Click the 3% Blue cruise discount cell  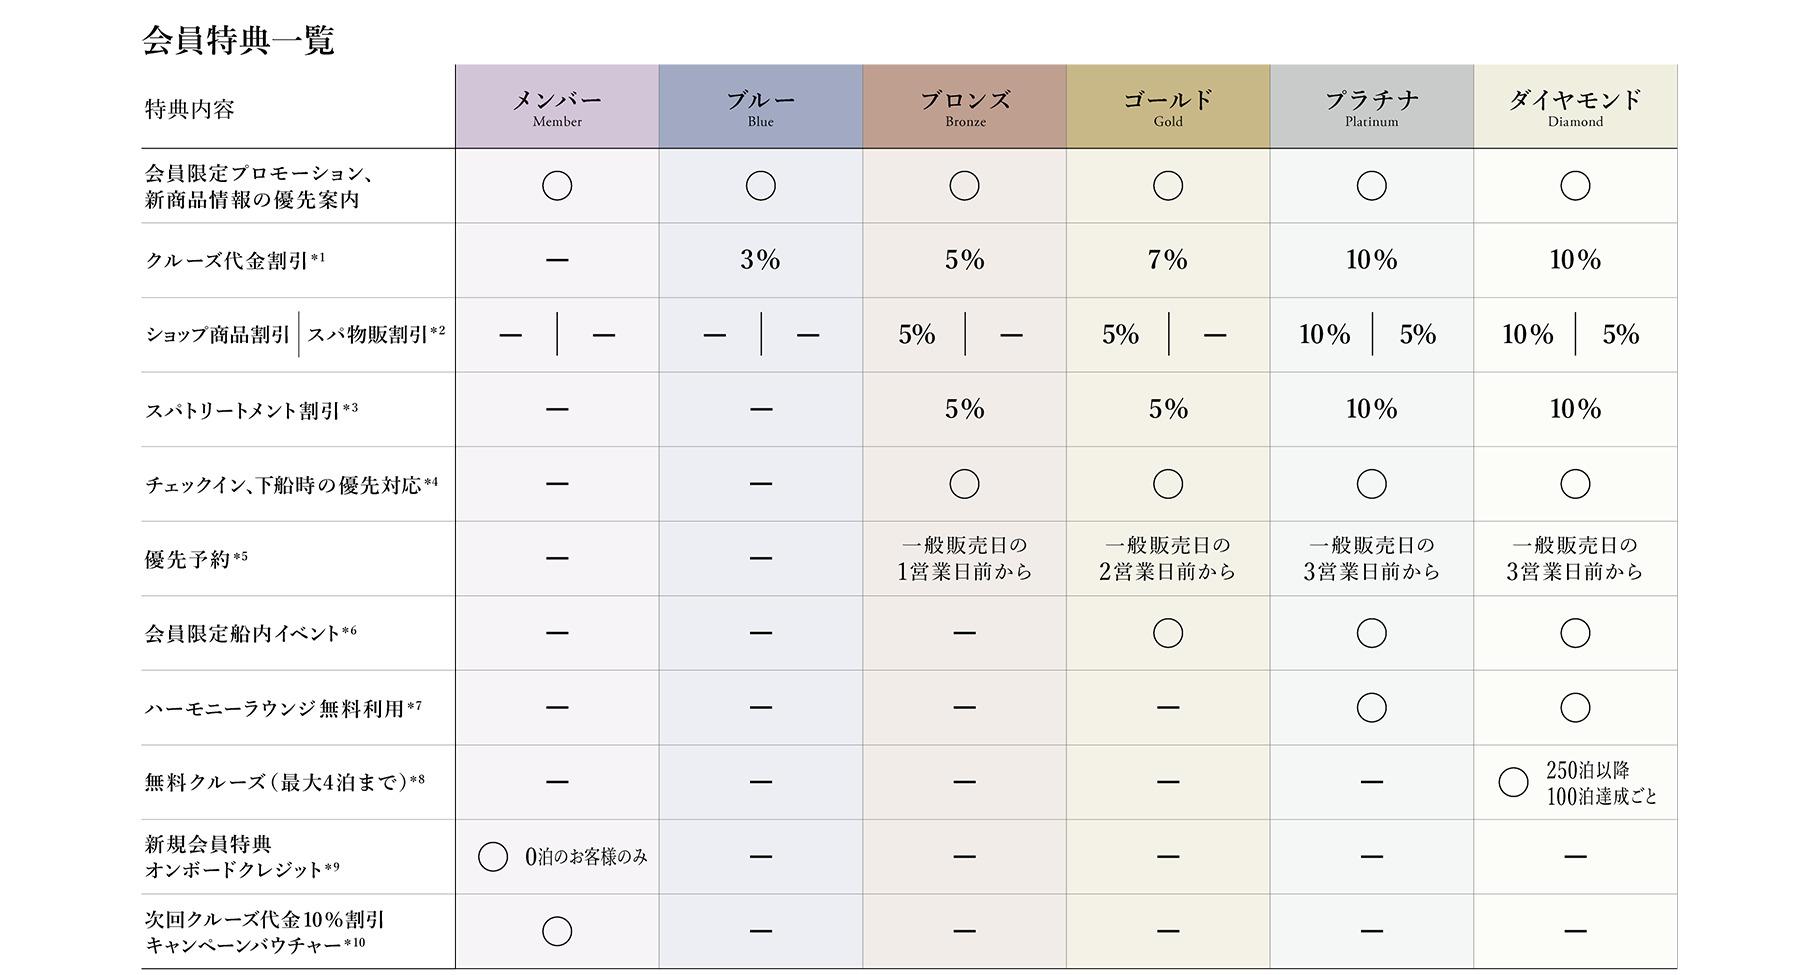point(761,260)
